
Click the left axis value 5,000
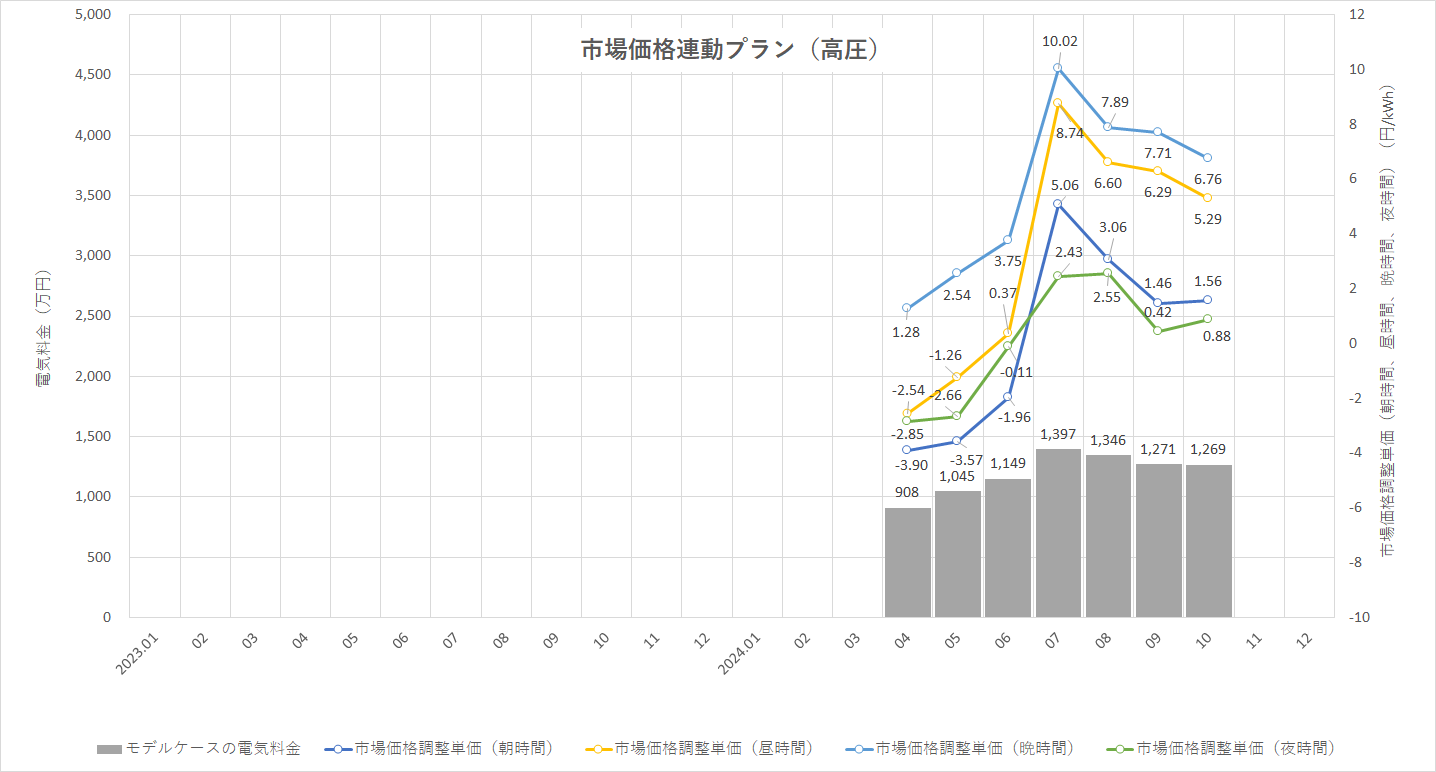pos(92,14)
